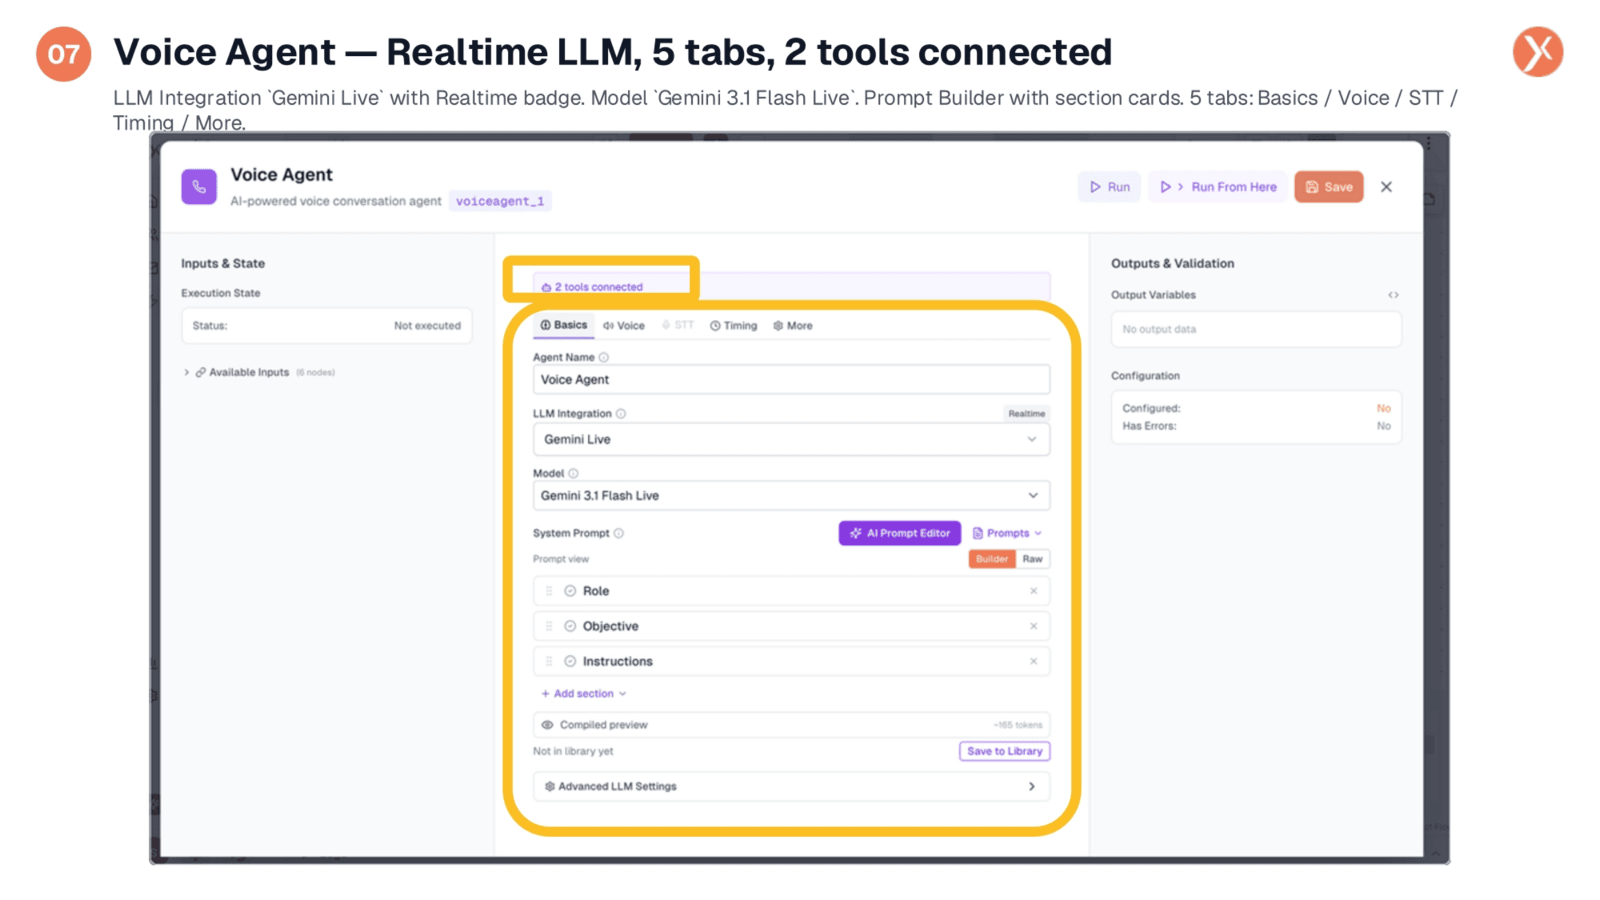Open the LLM Integration Gemini Live dropdown

[791, 439]
